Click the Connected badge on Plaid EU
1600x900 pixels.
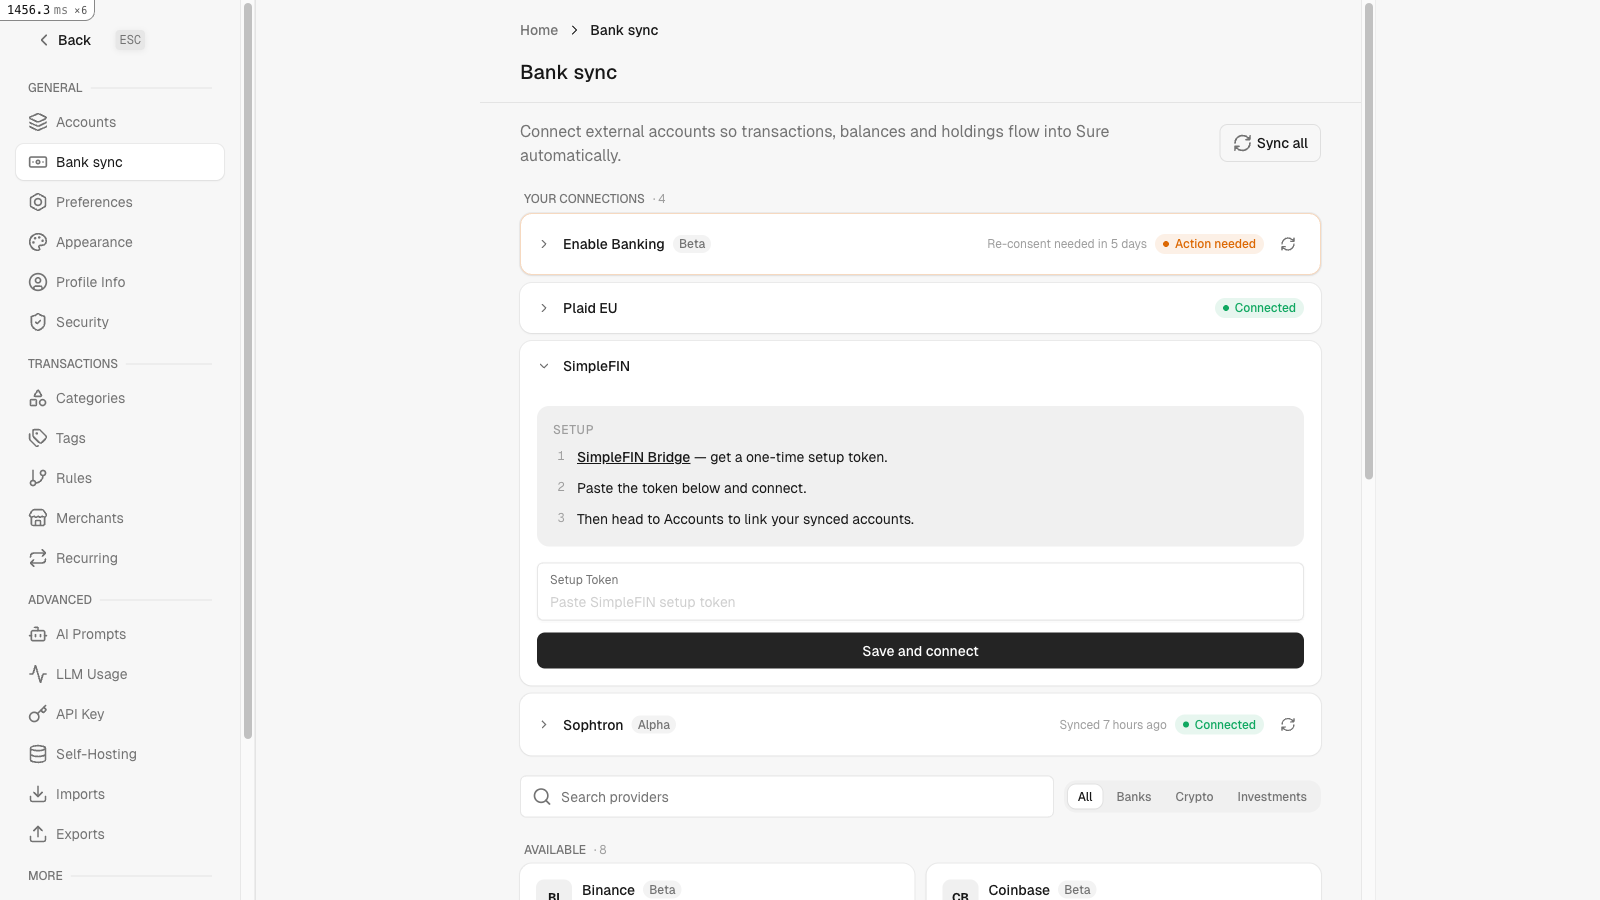(x=1259, y=308)
